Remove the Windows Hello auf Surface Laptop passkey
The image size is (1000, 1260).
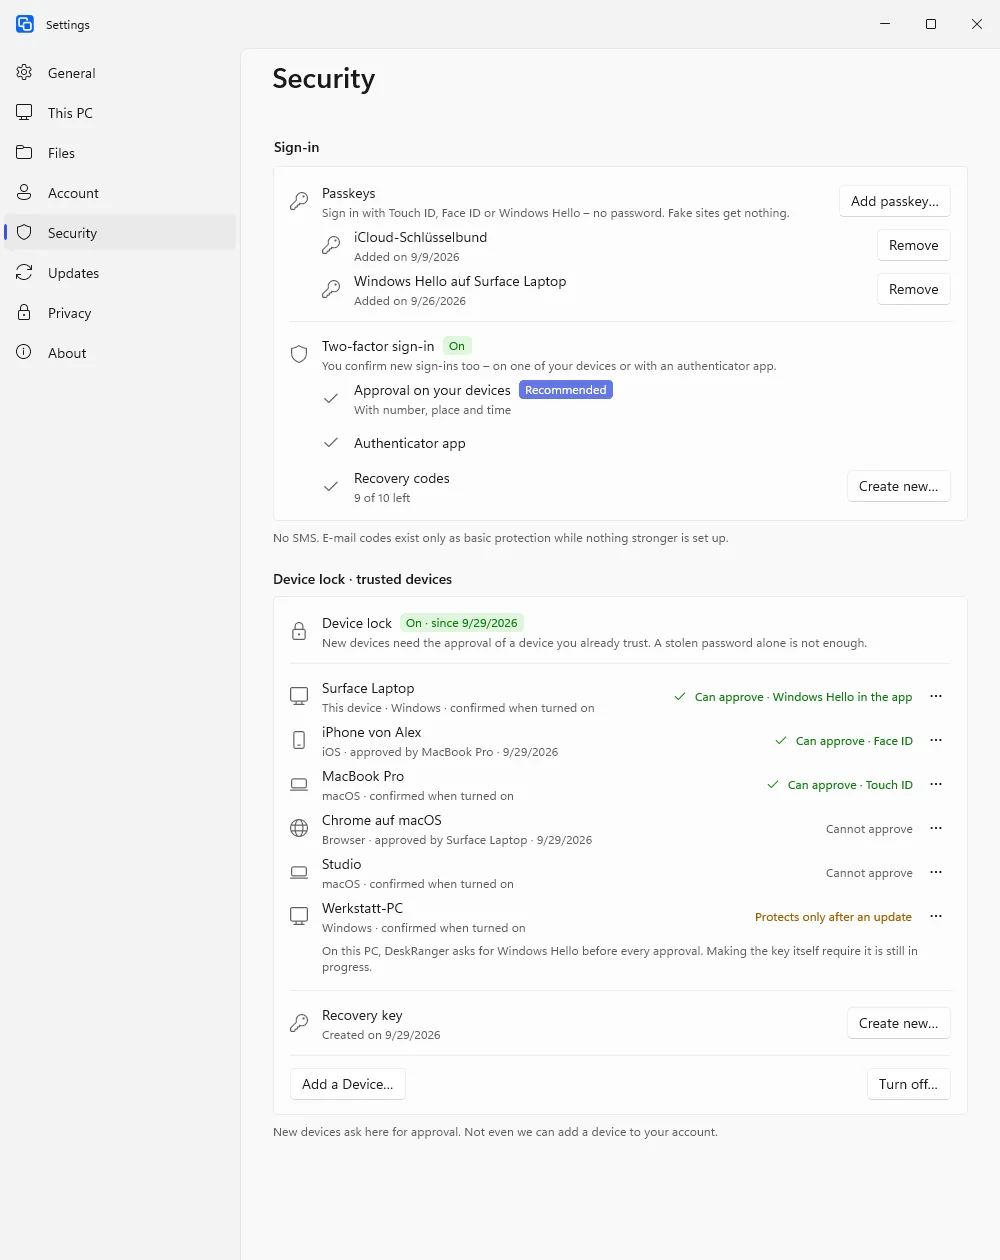tap(914, 289)
